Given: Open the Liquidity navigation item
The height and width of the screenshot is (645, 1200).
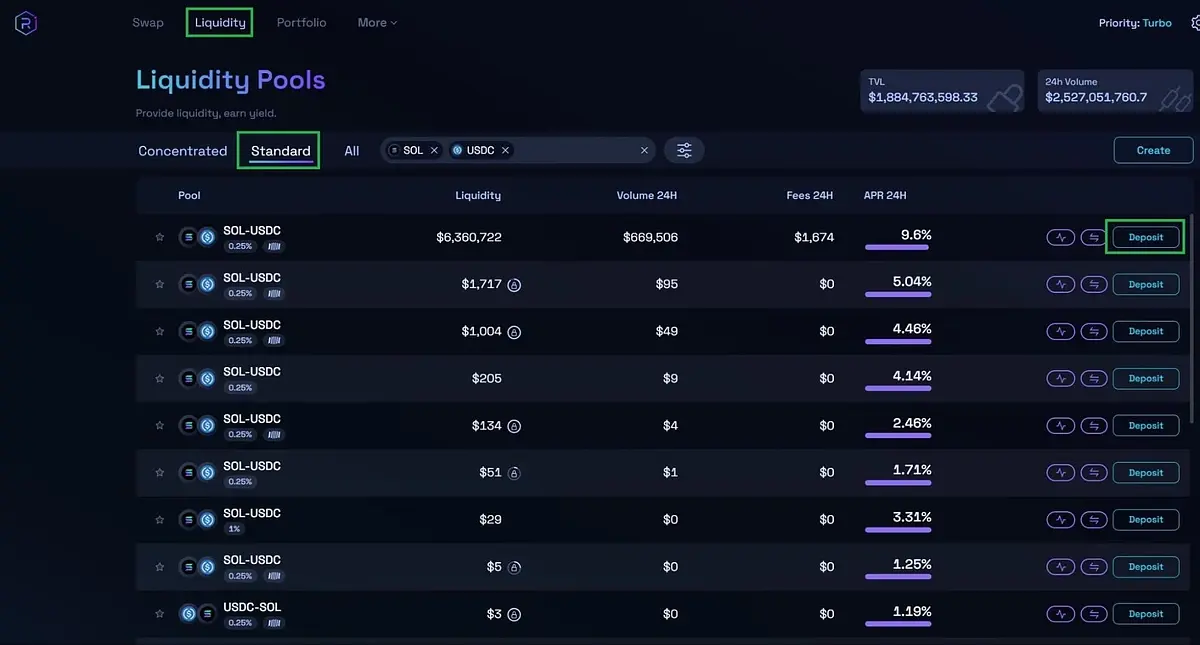Looking at the screenshot, I should pos(220,22).
